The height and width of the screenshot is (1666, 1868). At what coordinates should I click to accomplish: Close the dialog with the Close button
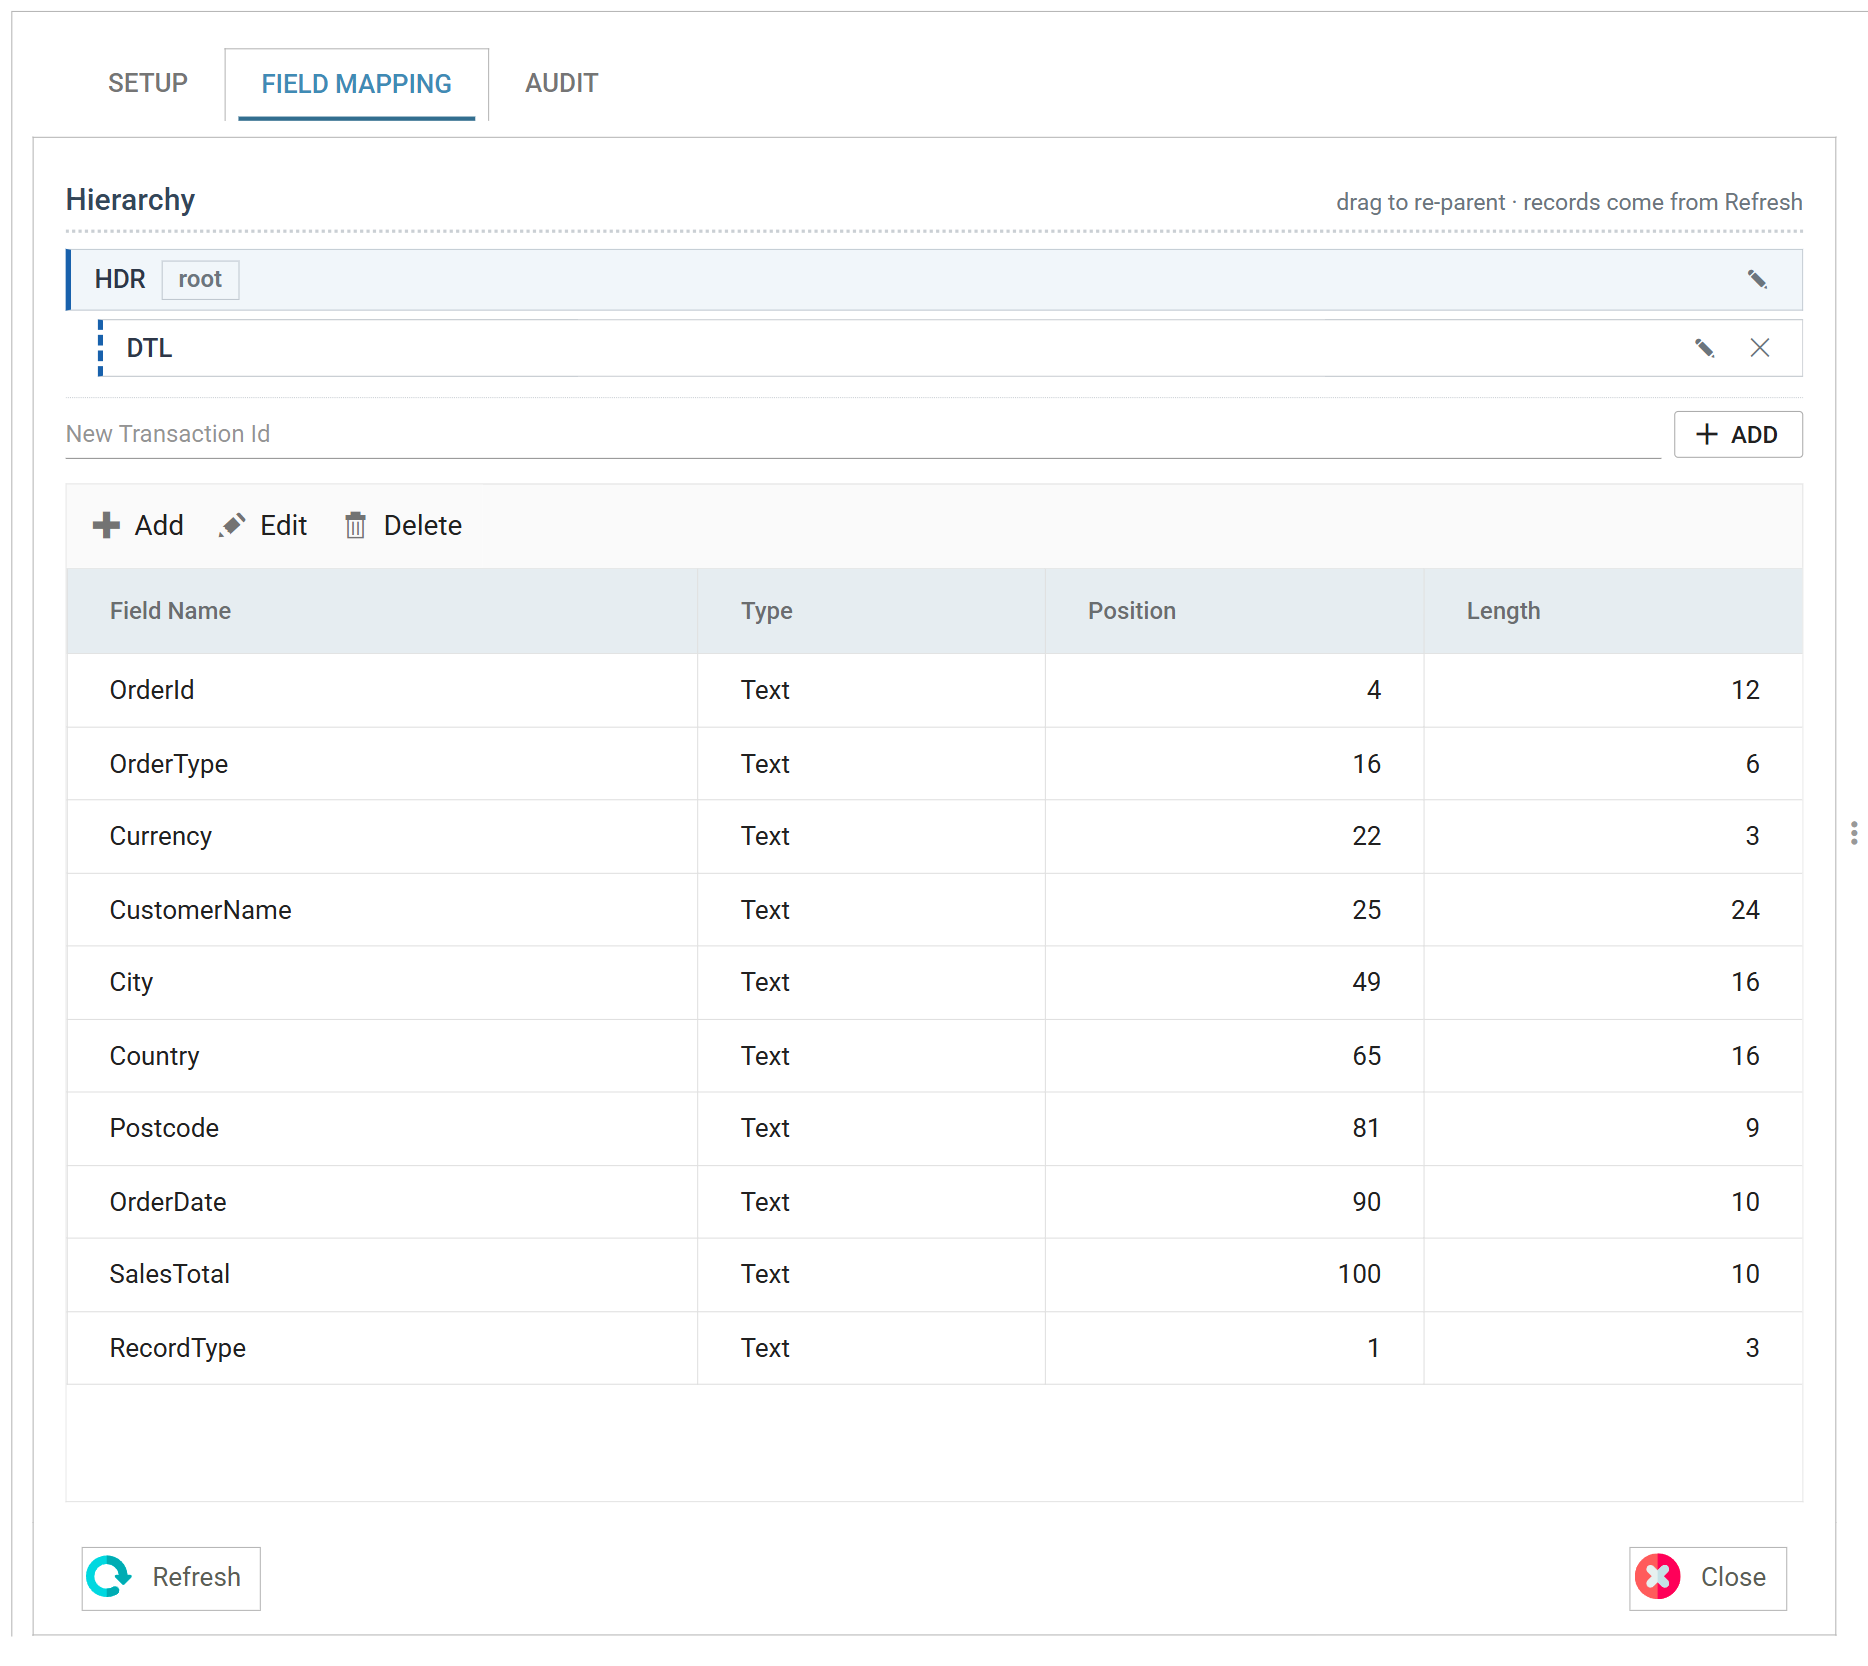[x=1707, y=1577]
